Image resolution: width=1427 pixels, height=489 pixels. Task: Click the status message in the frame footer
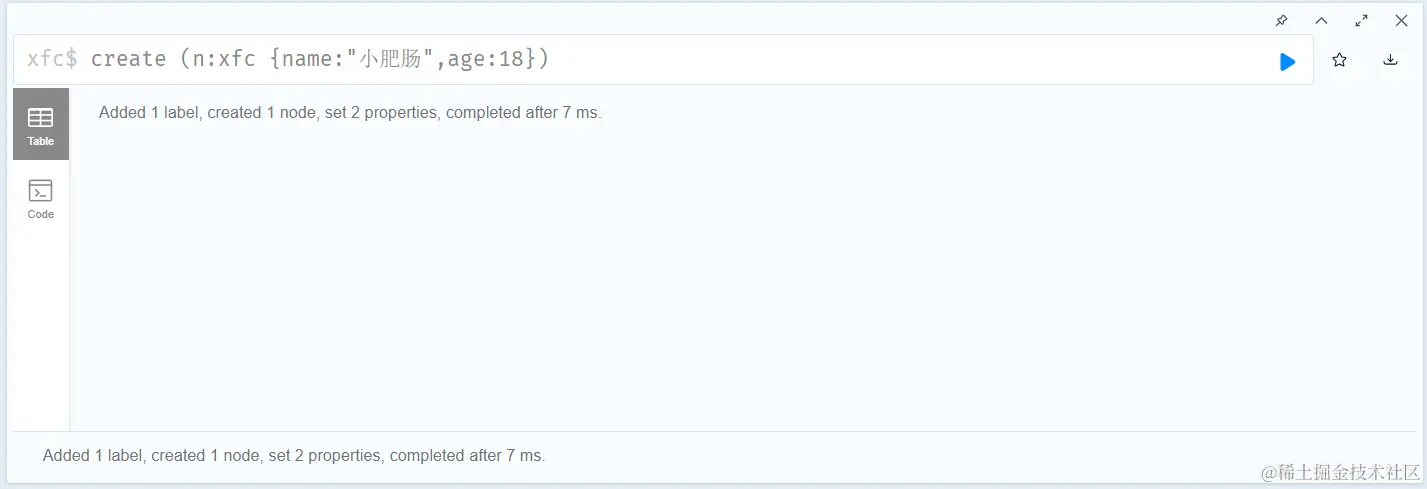[294, 455]
